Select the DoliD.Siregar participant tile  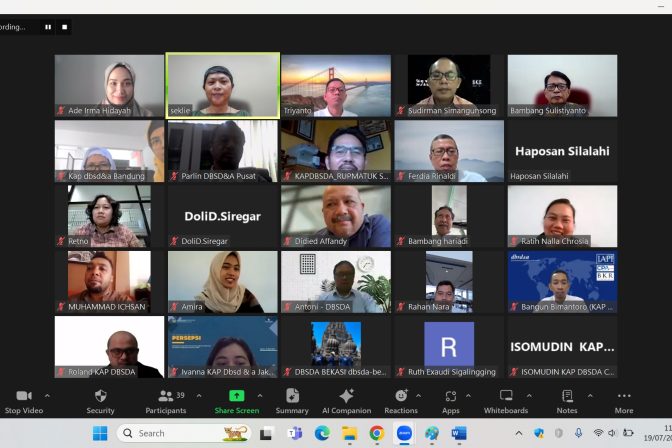[x=222, y=215]
